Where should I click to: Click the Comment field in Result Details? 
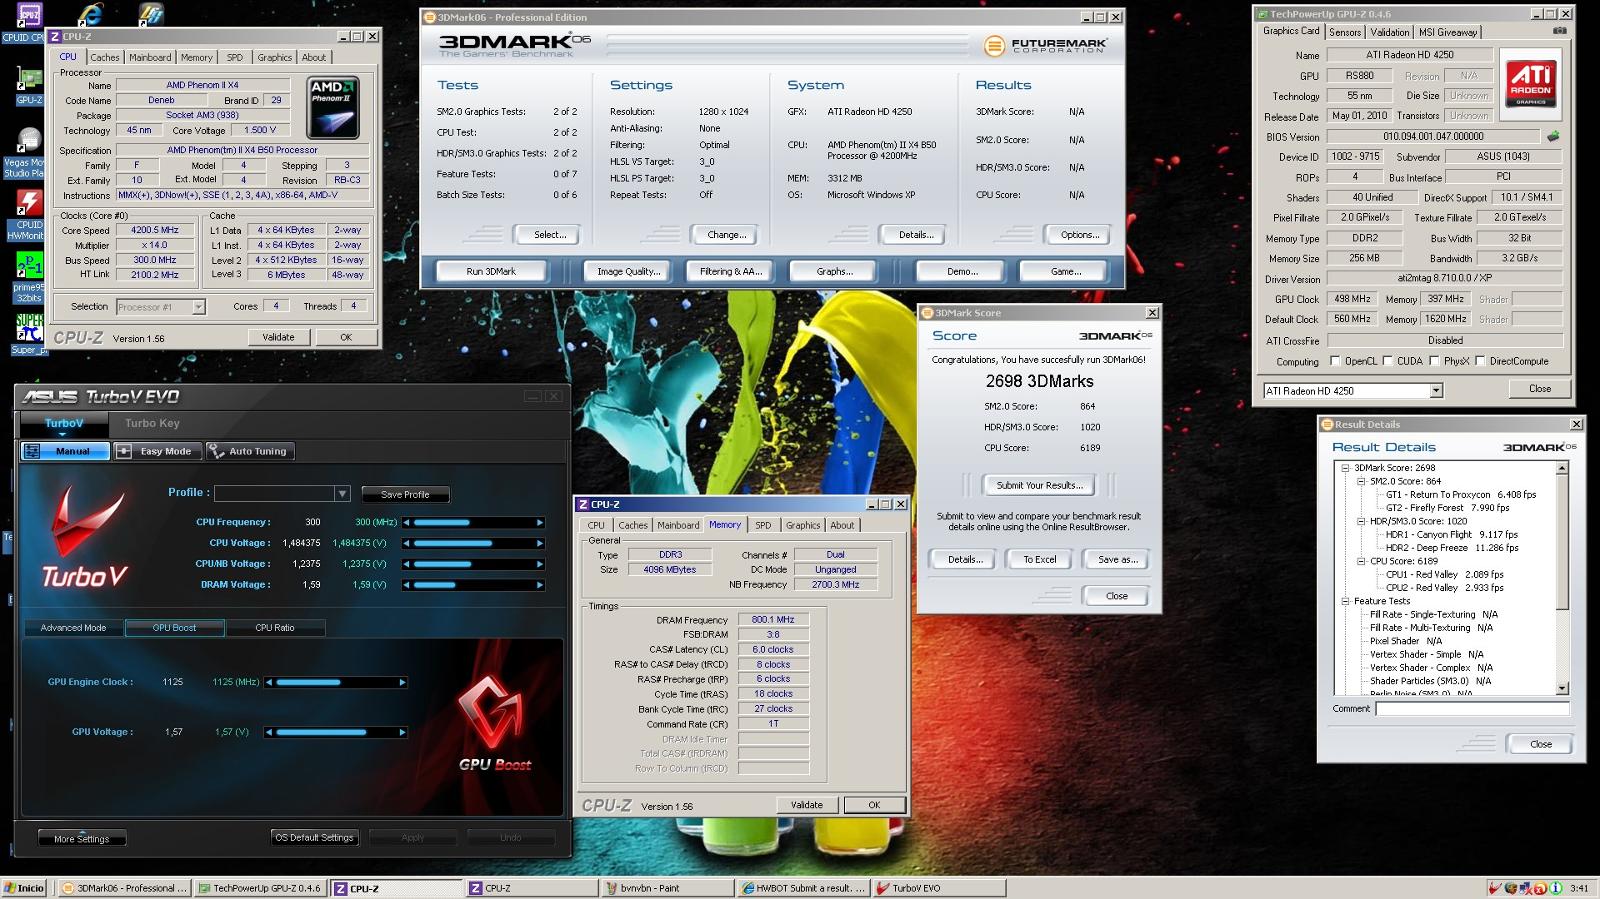(1472, 708)
